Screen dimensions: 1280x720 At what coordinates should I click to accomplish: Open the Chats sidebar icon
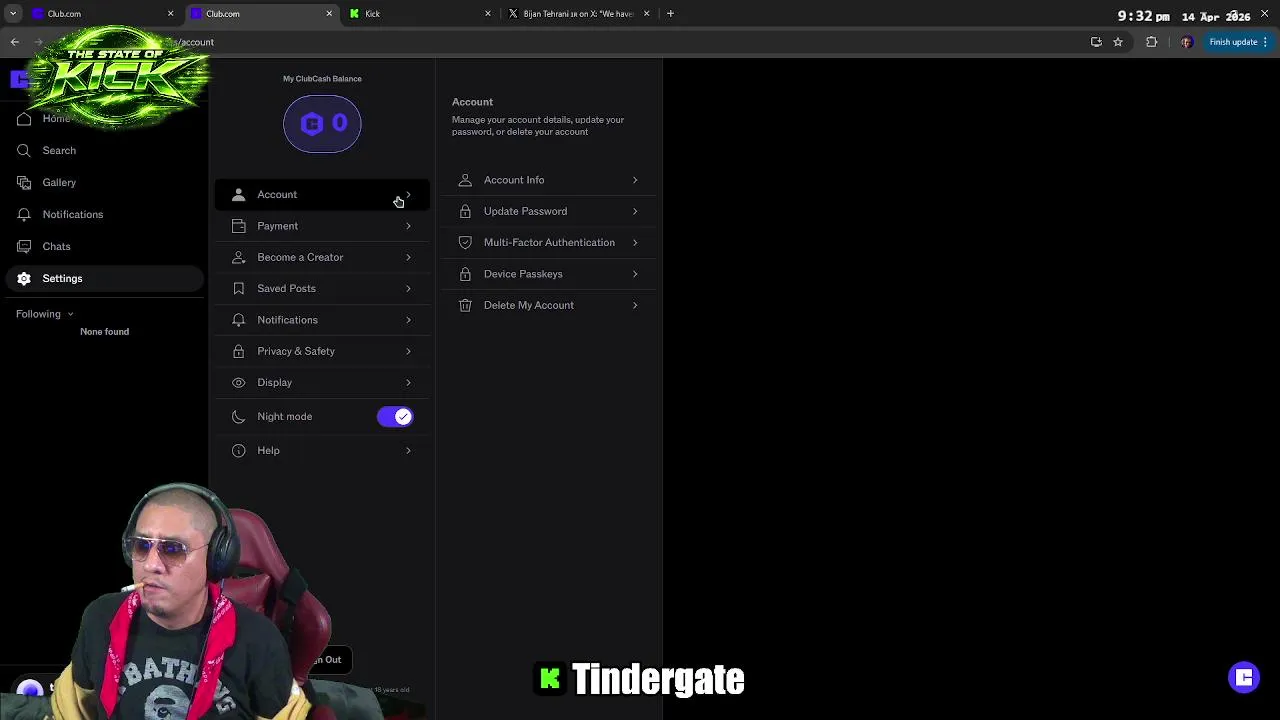[24, 246]
